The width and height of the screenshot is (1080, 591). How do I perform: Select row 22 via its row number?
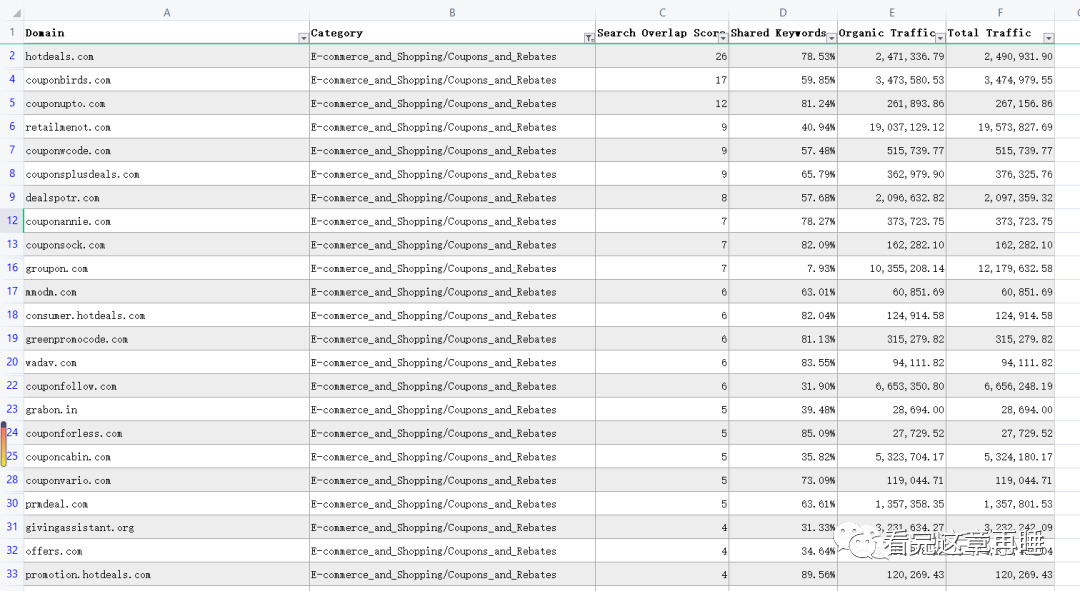coord(12,386)
